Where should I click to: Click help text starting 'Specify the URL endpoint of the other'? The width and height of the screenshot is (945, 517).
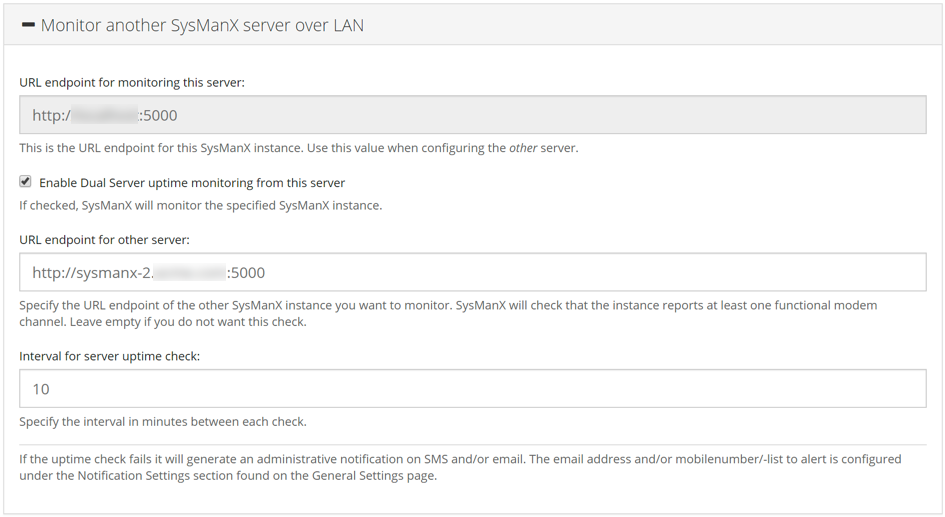tap(448, 313)
